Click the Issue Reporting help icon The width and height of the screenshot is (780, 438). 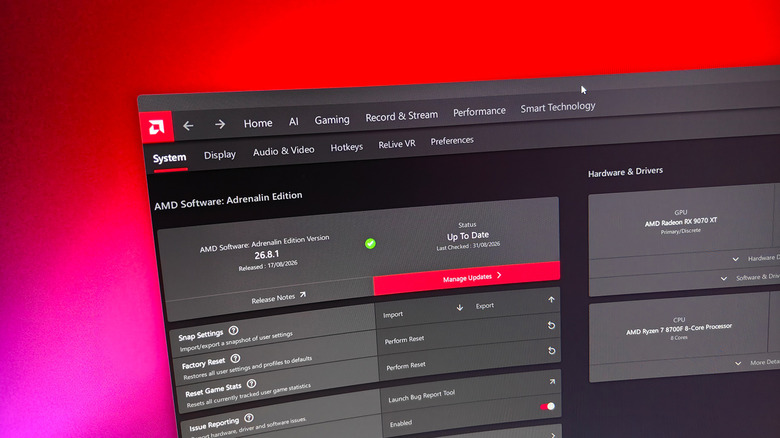point(249,418)
